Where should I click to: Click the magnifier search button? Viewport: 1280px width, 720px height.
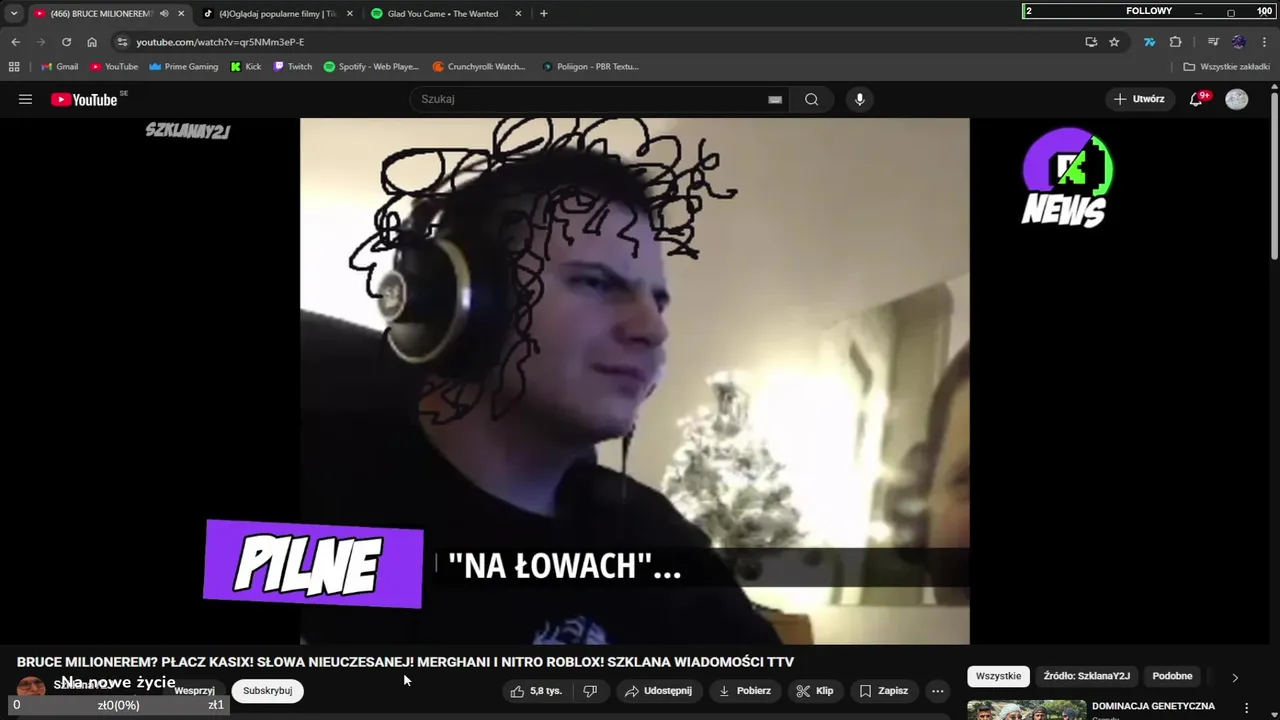coord(811,99)
